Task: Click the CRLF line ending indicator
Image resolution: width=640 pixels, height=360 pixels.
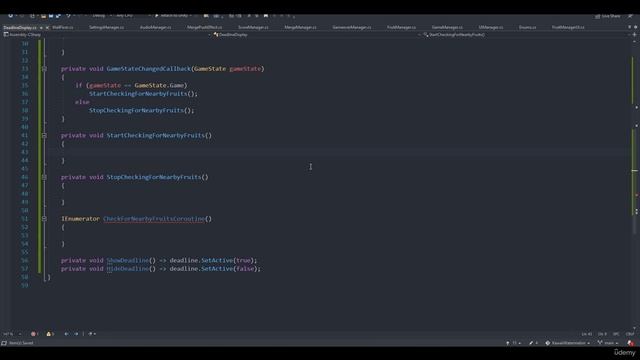Action: [630, 334]
